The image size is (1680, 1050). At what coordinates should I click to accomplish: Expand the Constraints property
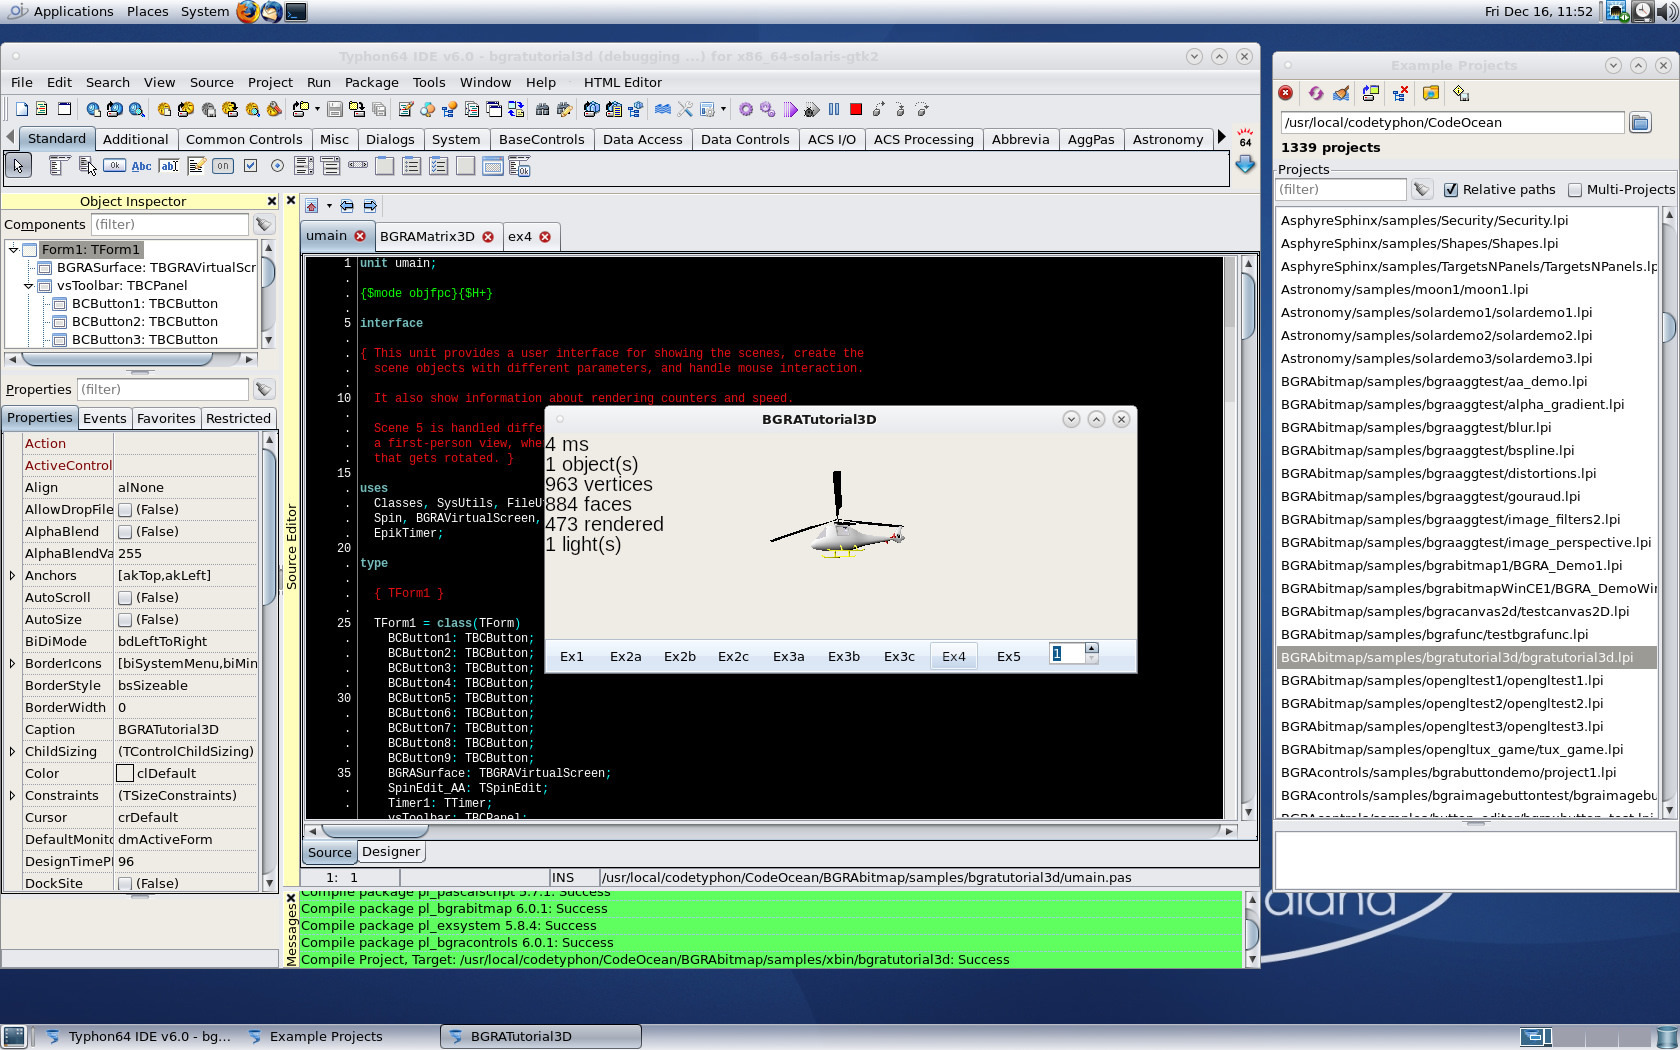pos(12,796)
